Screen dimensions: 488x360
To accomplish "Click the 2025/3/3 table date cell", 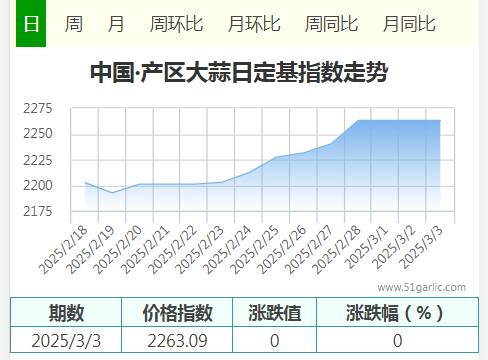I will tap(66, 340).
